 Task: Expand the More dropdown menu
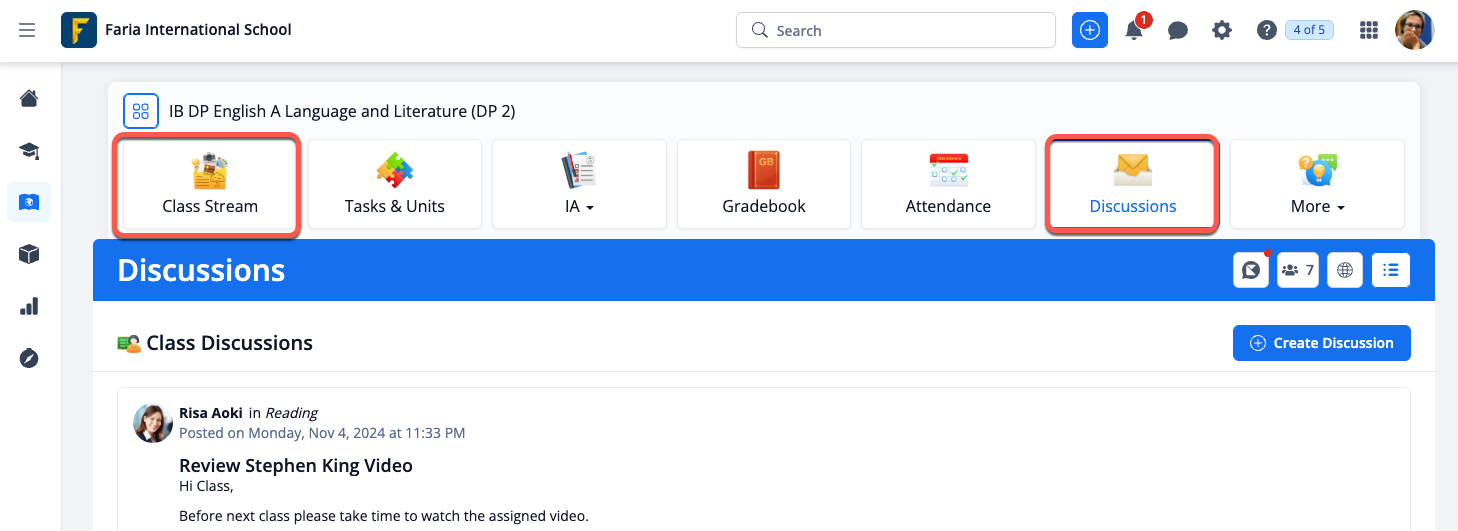point(1317,185)
